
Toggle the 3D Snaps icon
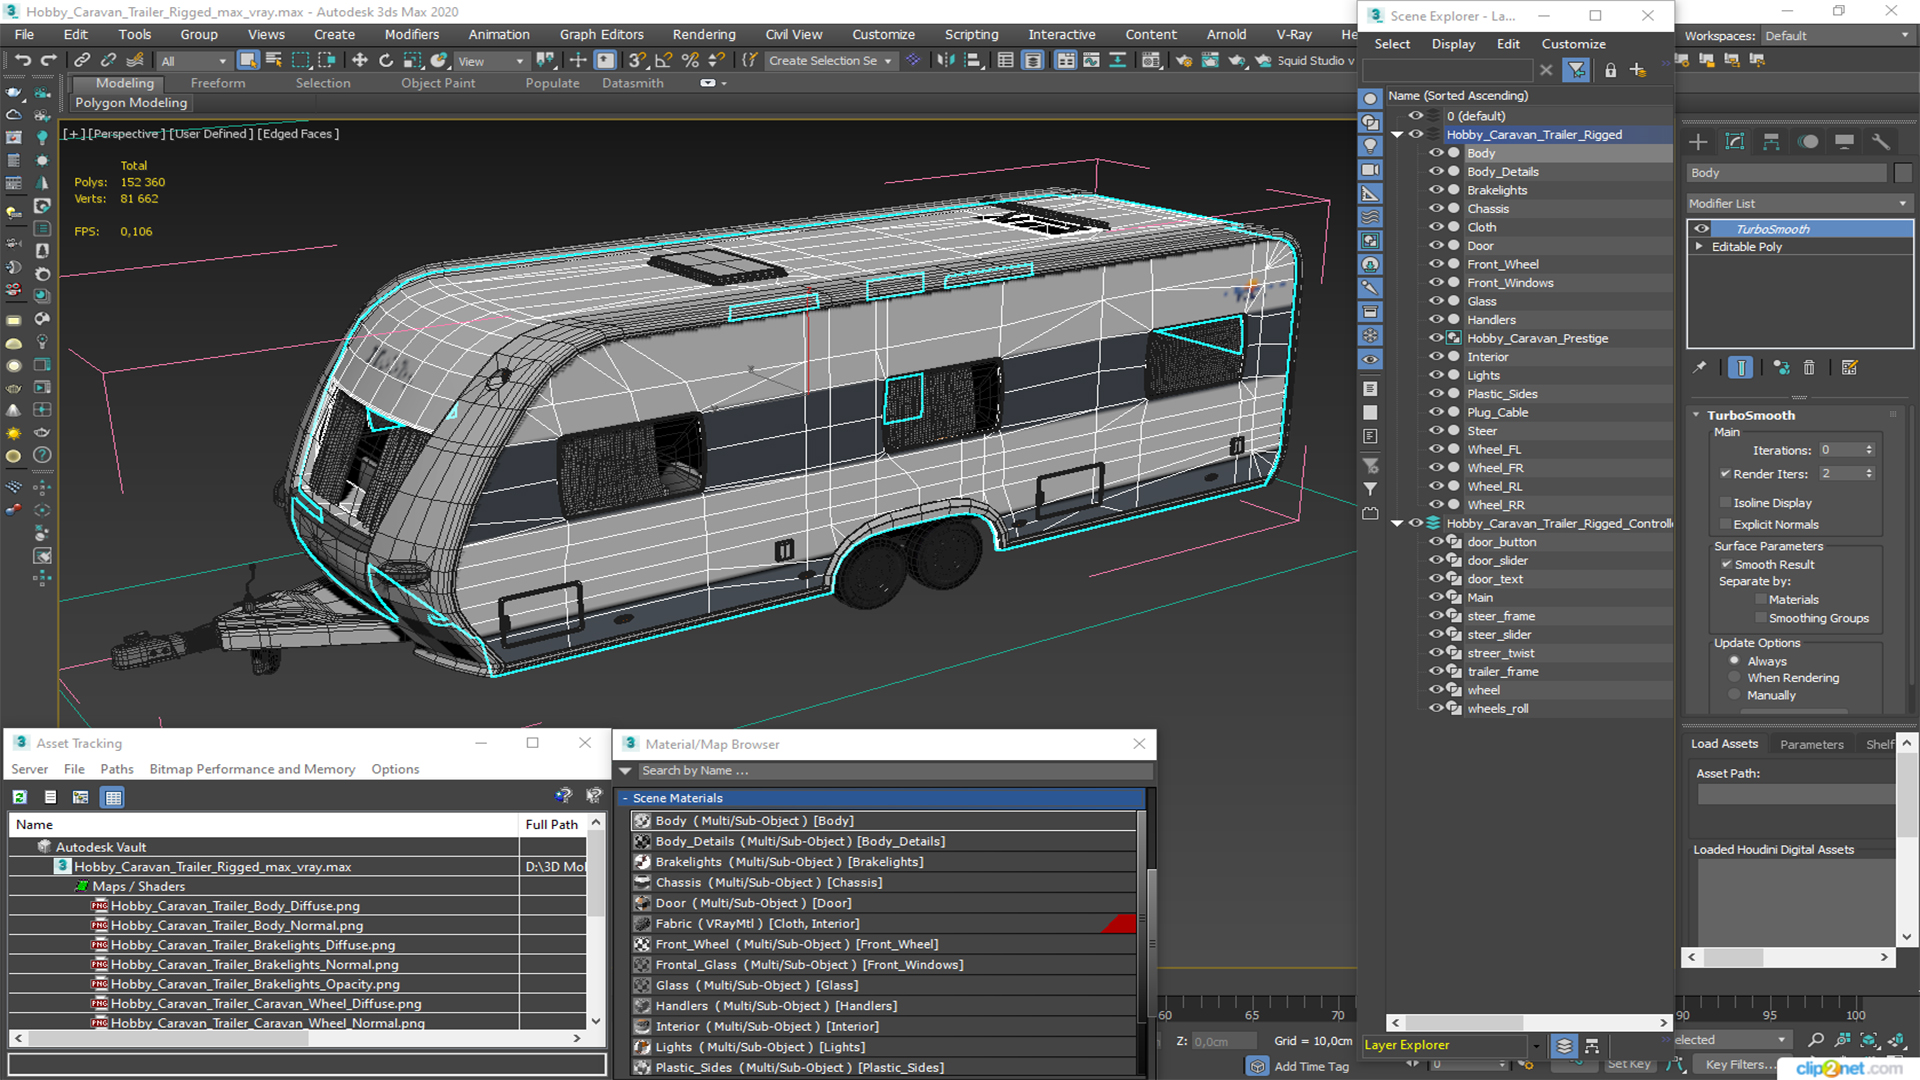(637, 61)
